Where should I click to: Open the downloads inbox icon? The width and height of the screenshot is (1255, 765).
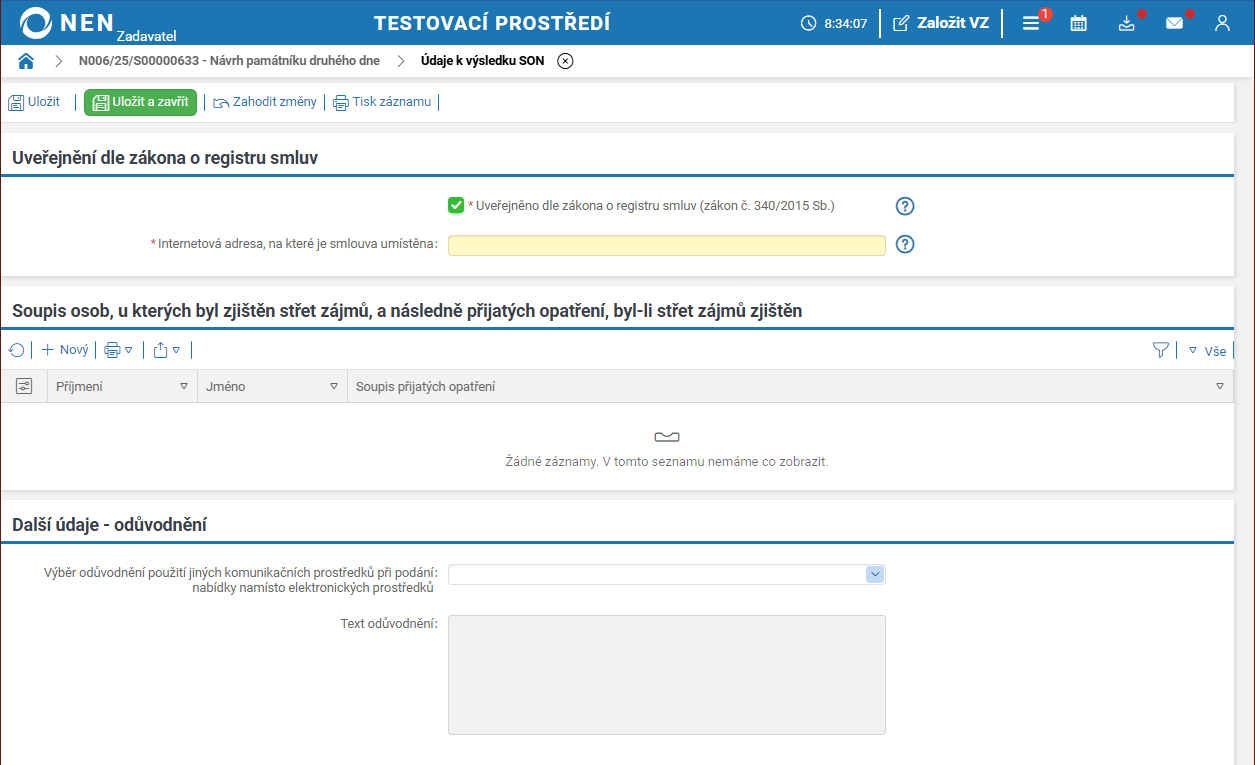(x=1127, y=23)
